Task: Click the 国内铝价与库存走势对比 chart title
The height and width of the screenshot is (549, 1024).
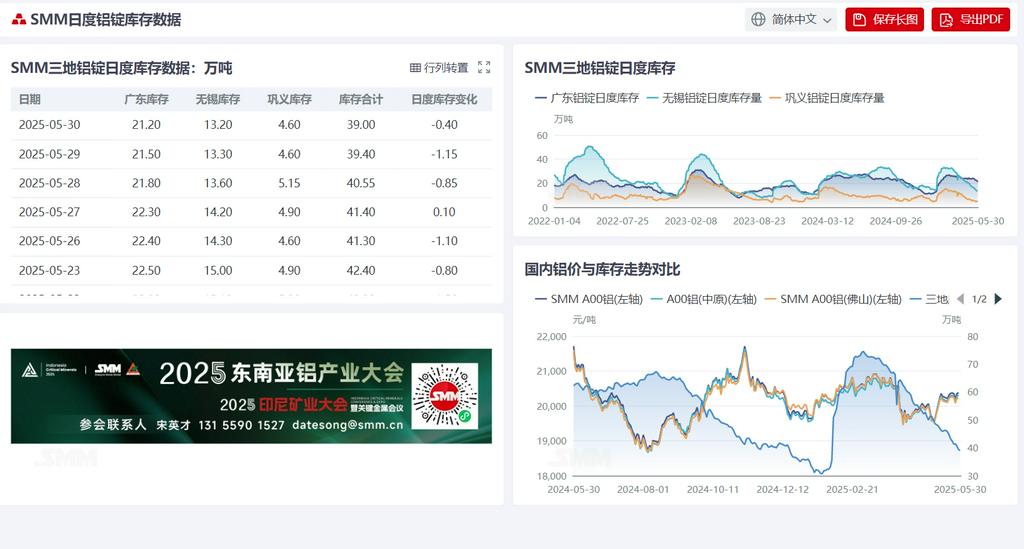Action: click(602, 270)
